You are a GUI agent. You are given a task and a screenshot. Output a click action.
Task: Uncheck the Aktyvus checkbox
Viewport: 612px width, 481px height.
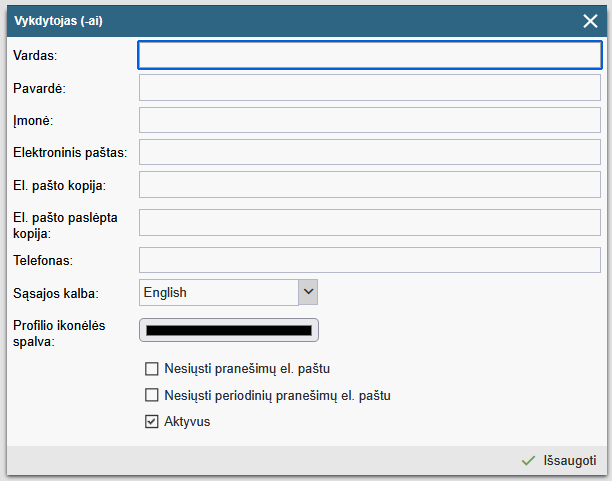pos(152,422)
